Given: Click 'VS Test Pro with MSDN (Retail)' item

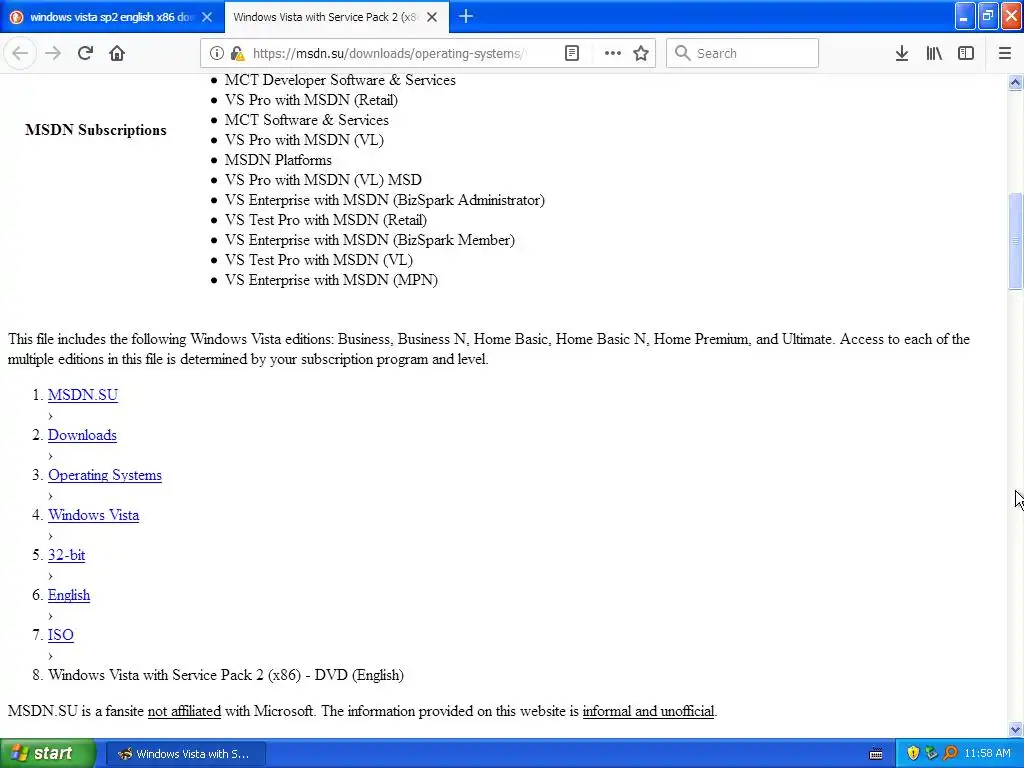Looking at the screenshot, I should [326, 220].
